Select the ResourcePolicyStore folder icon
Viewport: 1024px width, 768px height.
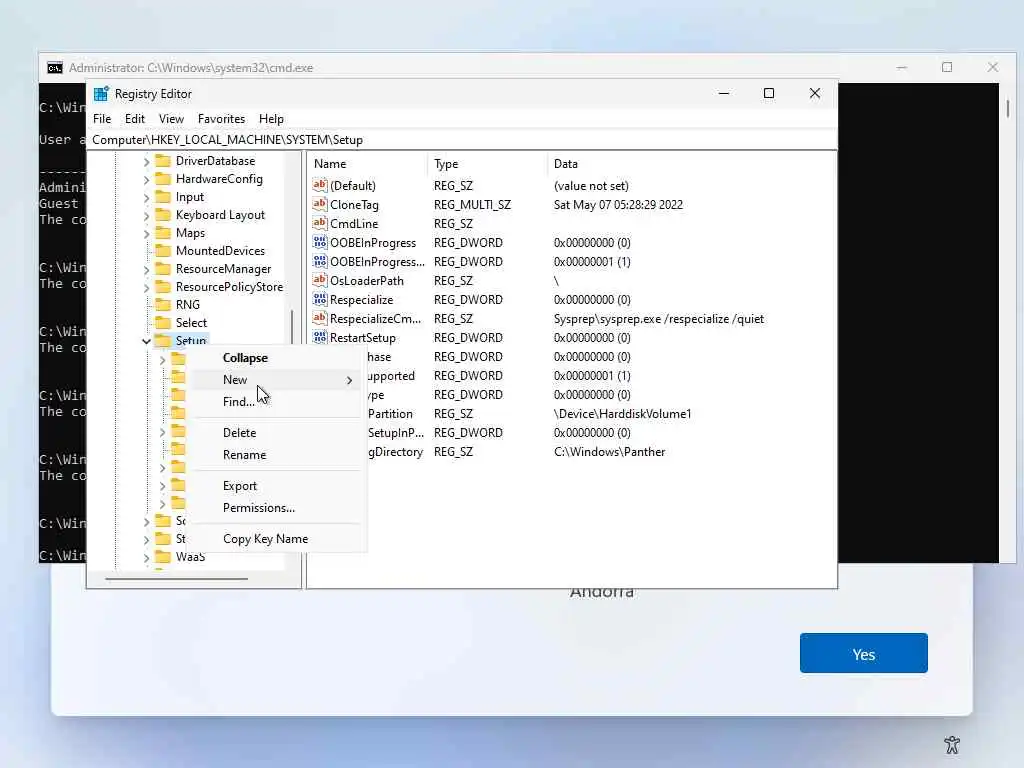click(x=163, y=287)
